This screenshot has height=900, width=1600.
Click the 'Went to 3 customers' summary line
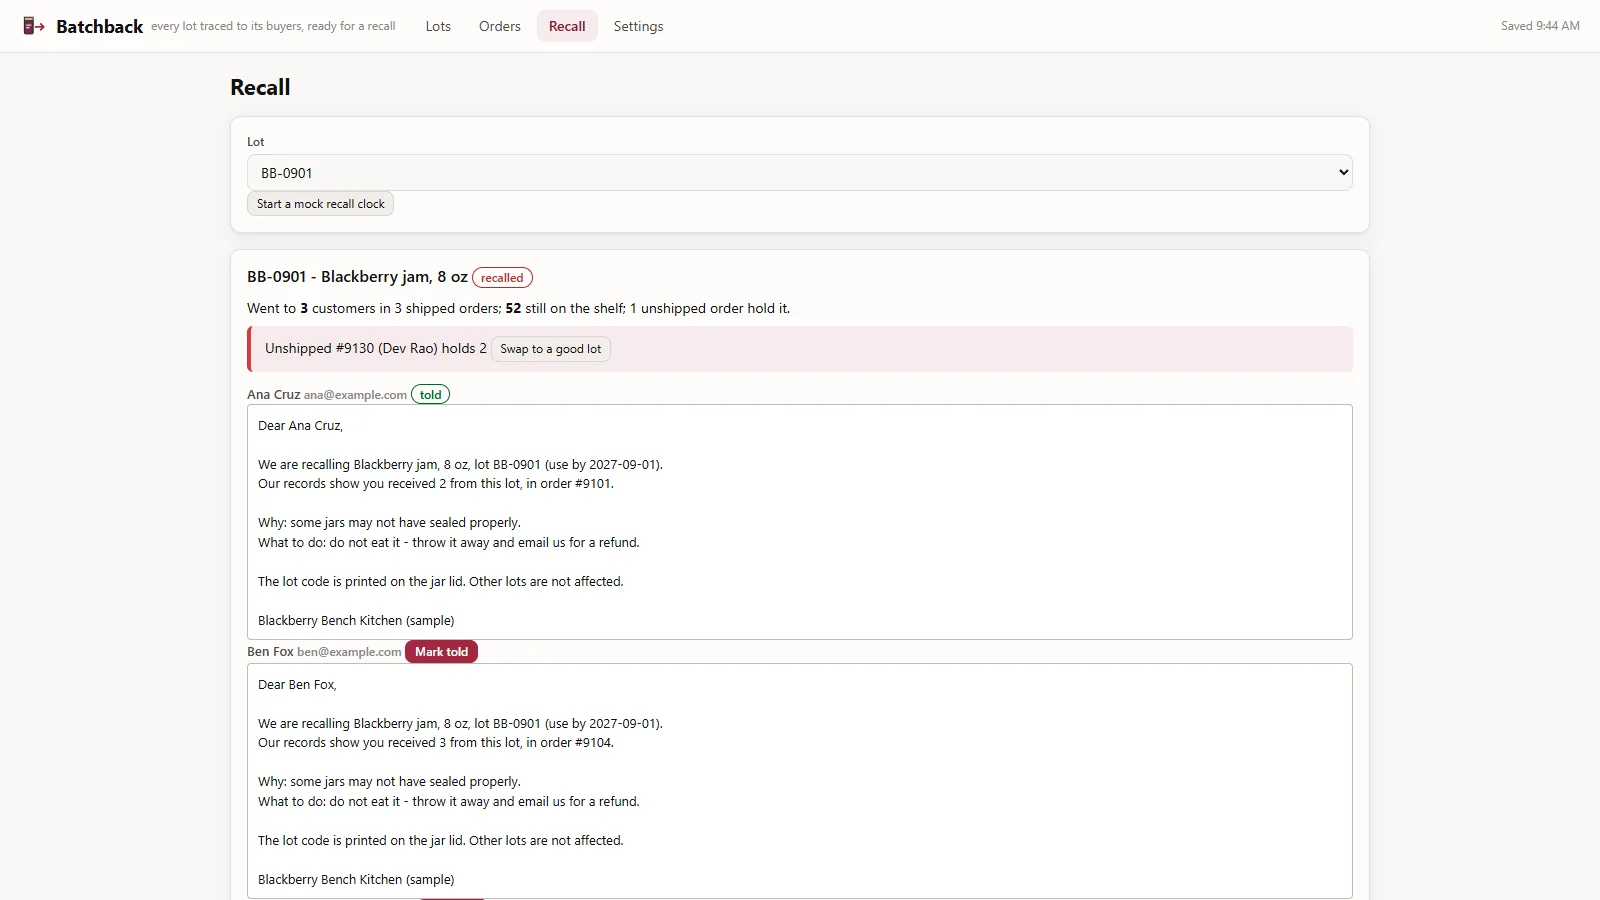click(x=518, y=309)
